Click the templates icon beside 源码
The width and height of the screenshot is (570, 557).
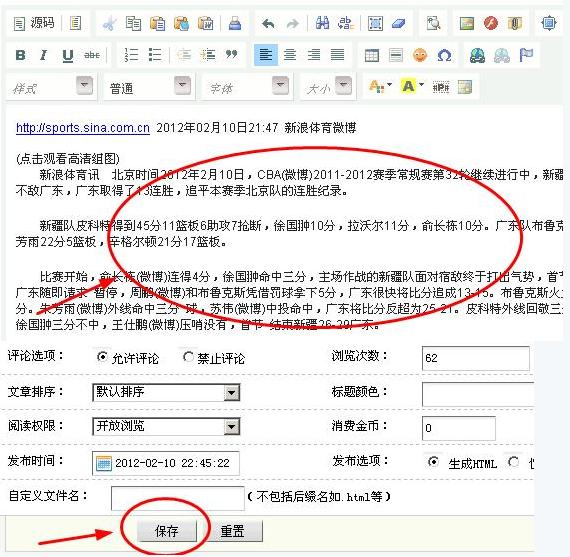(75, 23)
